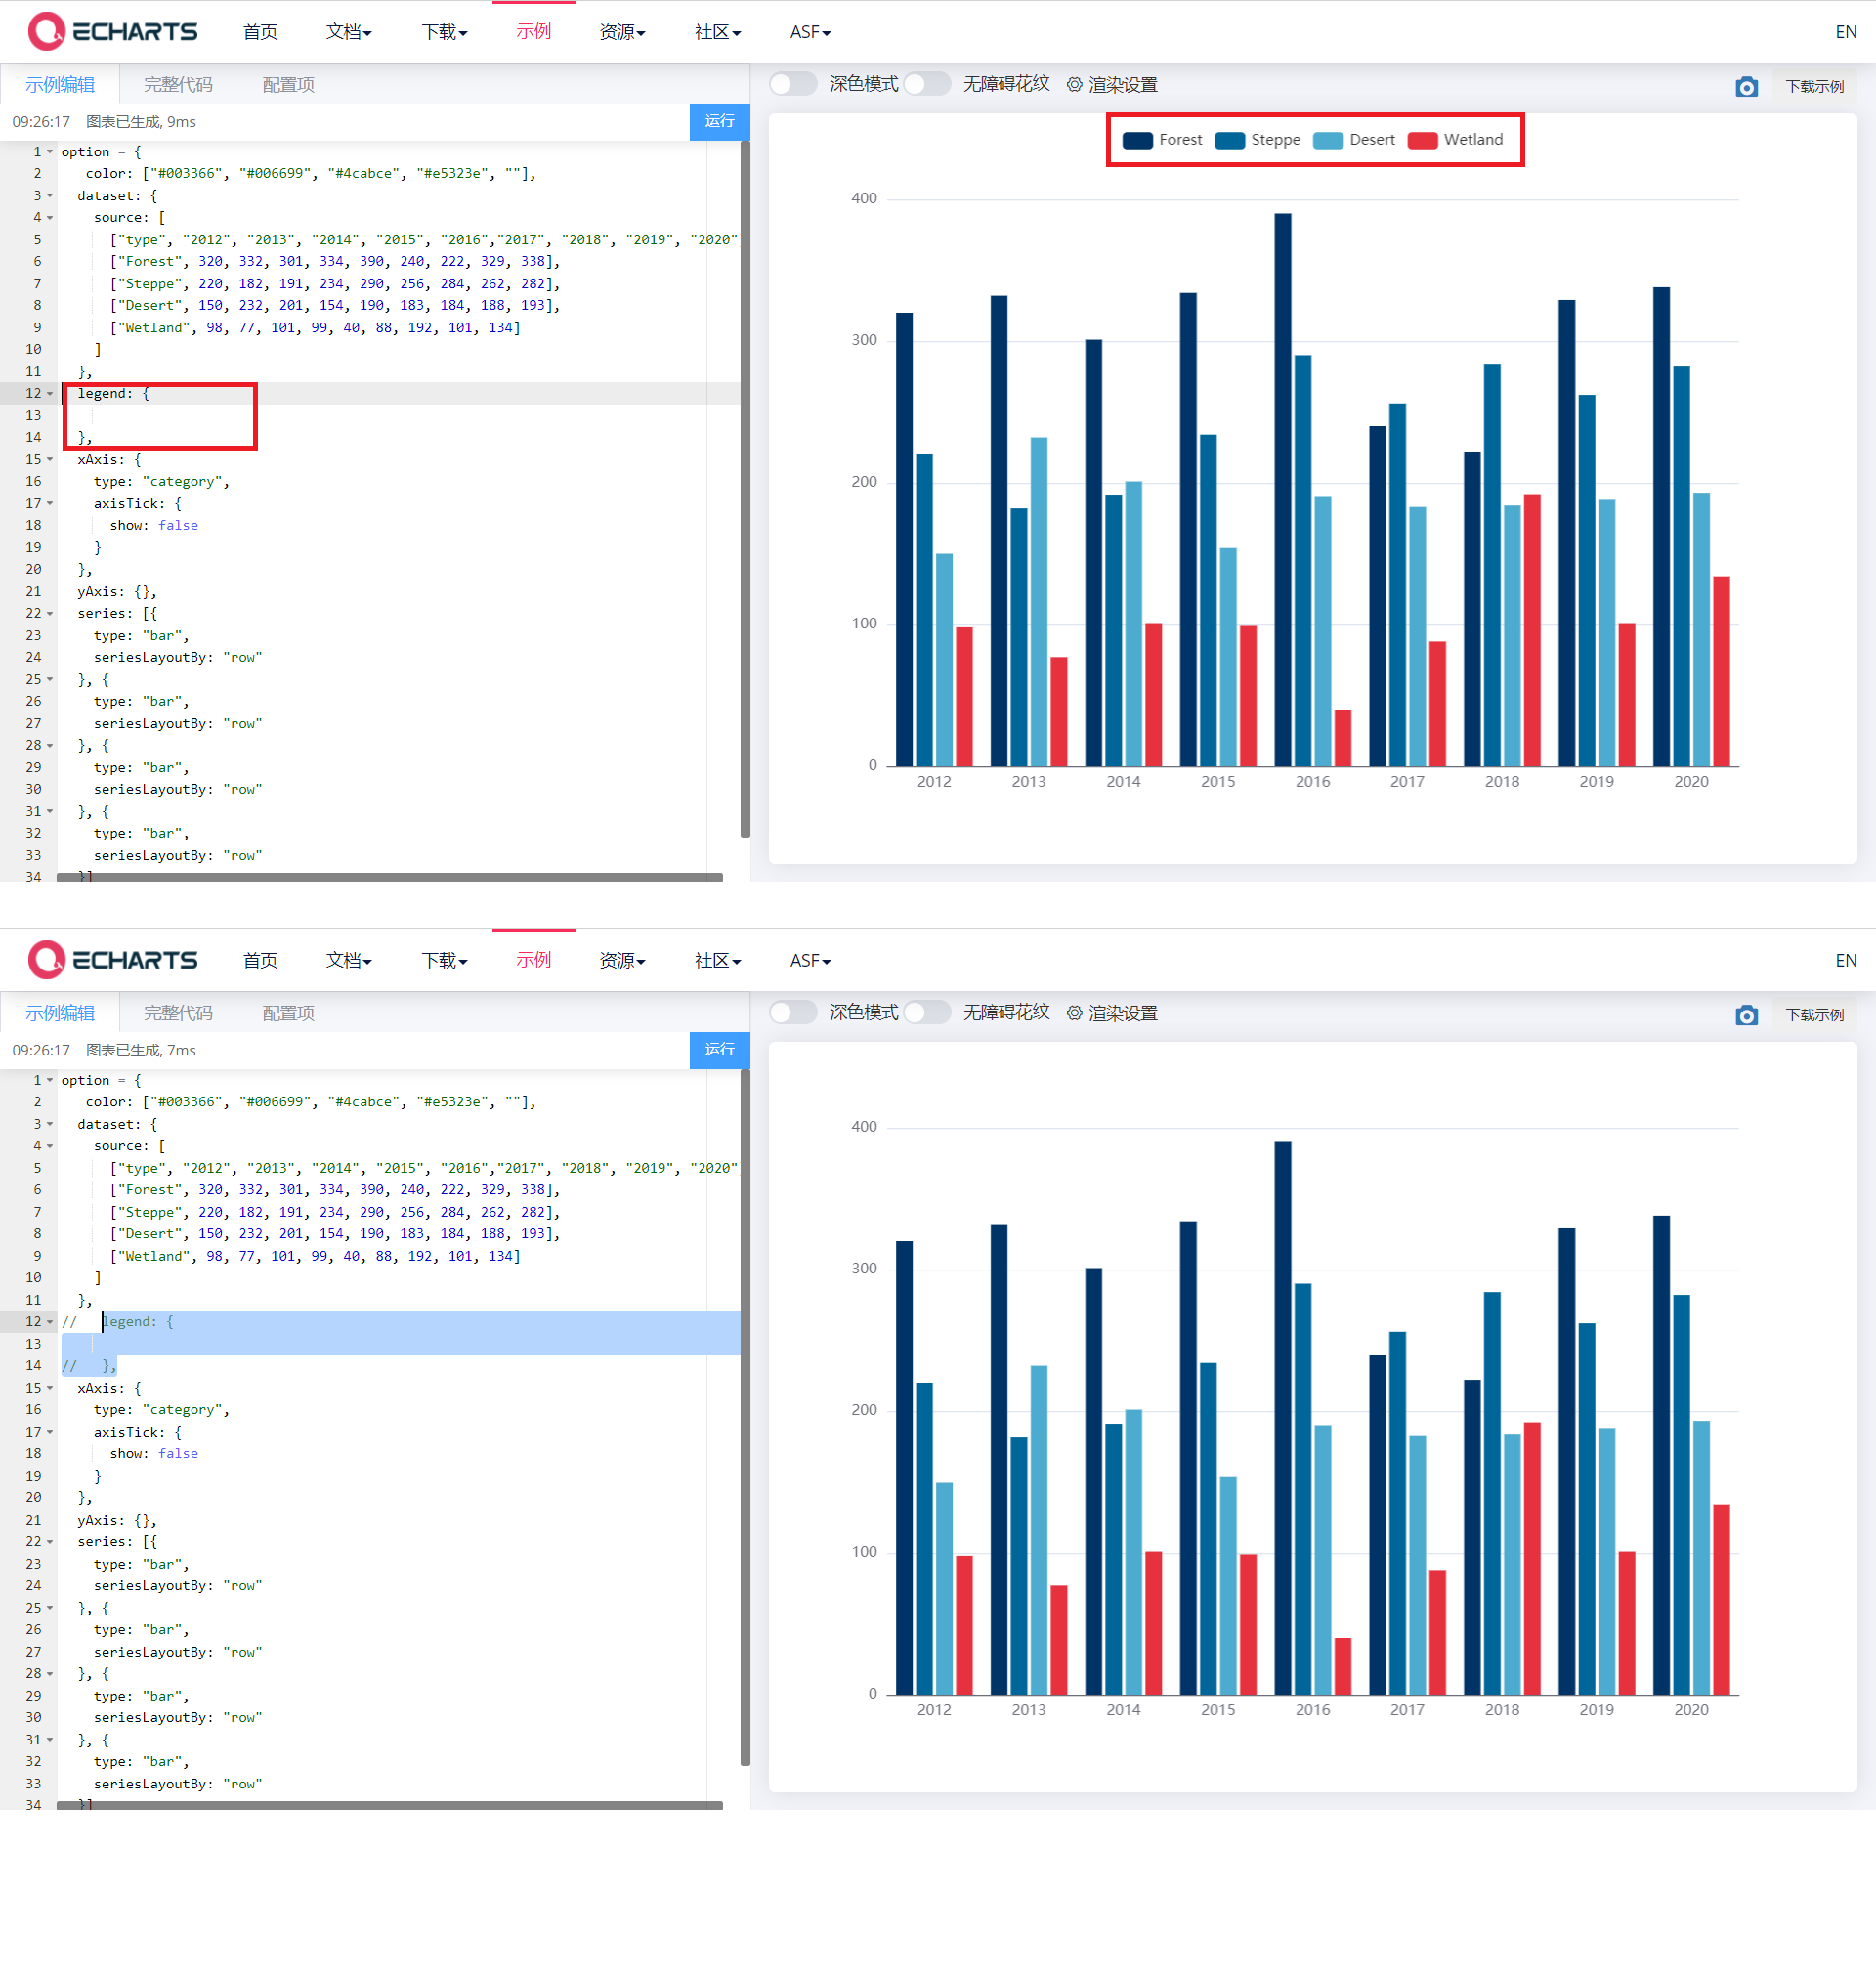This screenshot has width=1876, height=1981.
Task: Enable dark mode switch in top panel
Action: (x=793, y=84)
